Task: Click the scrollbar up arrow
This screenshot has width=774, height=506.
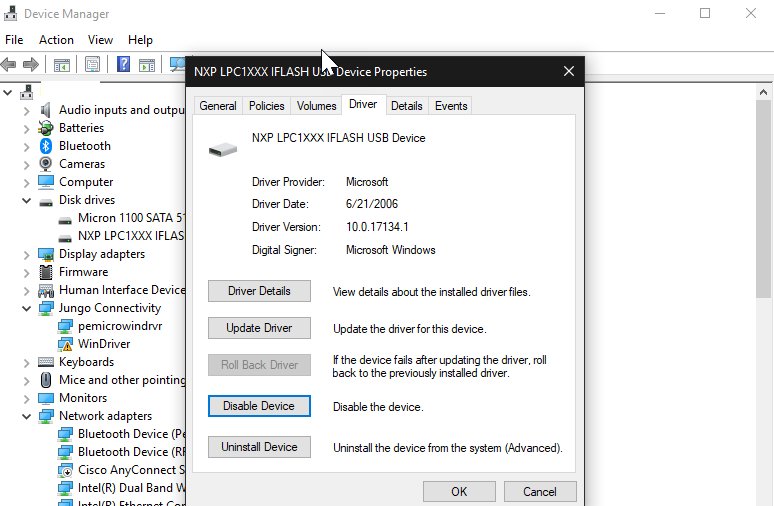Action: (763, 92)
